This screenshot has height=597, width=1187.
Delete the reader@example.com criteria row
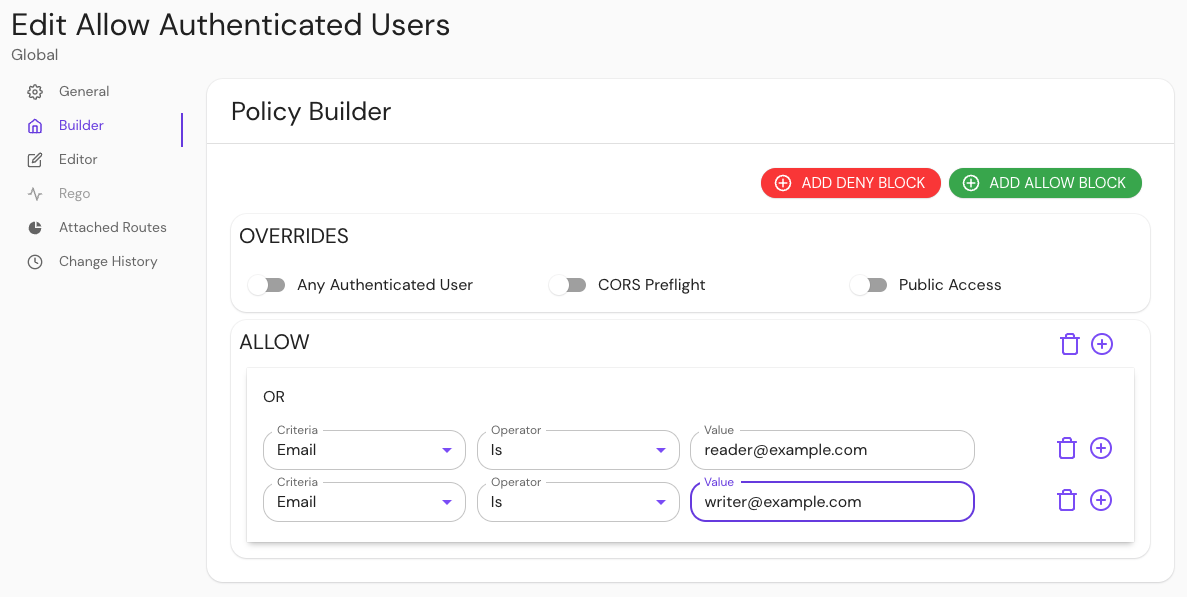pyautogui.click(x=1067, y=448)
